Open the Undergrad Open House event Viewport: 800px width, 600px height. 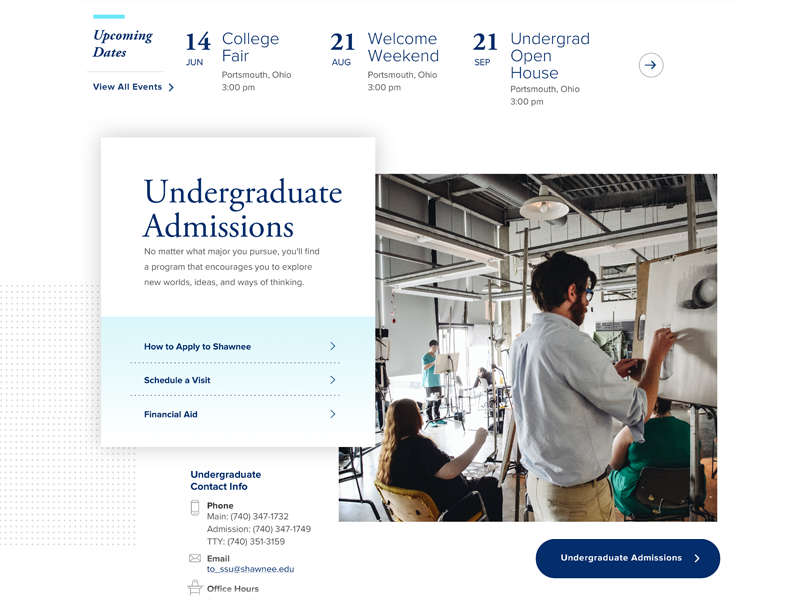[x=550, y=56]
